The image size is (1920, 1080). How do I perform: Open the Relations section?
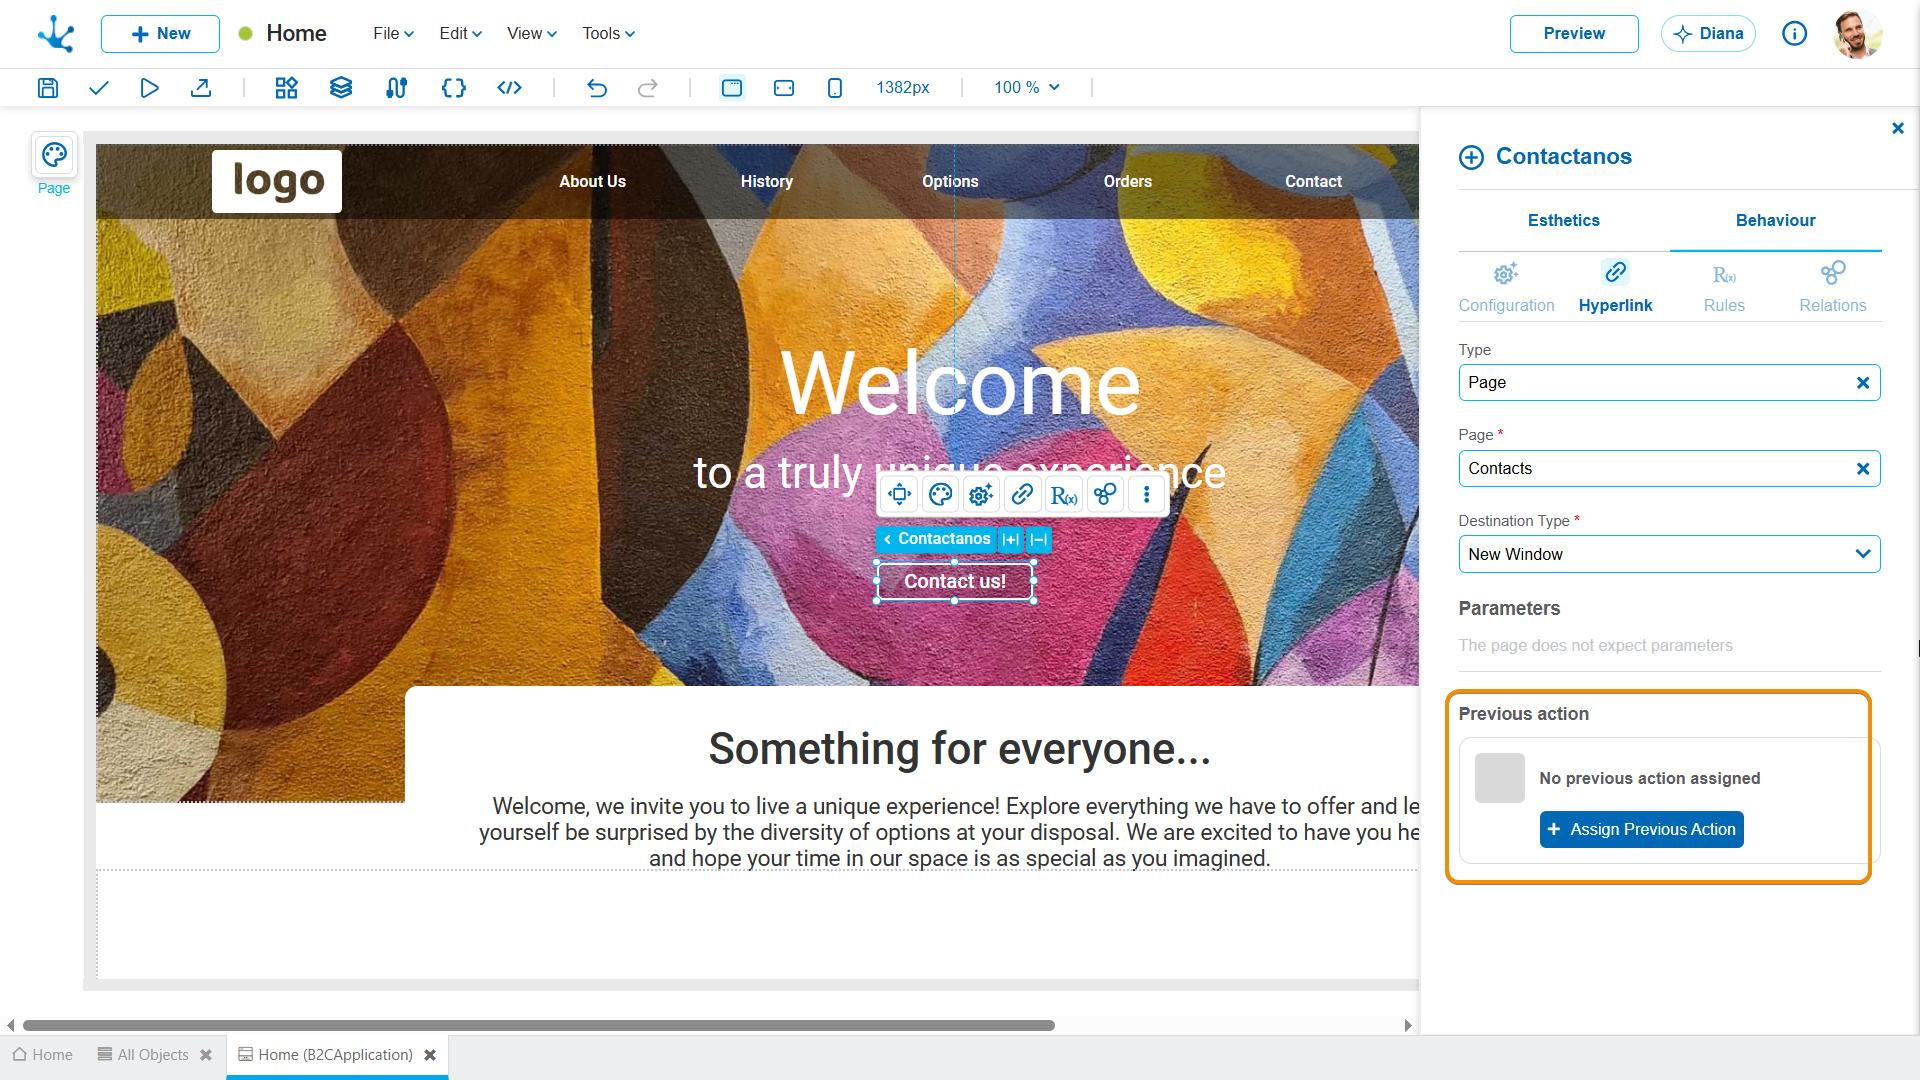(1832, 287)
